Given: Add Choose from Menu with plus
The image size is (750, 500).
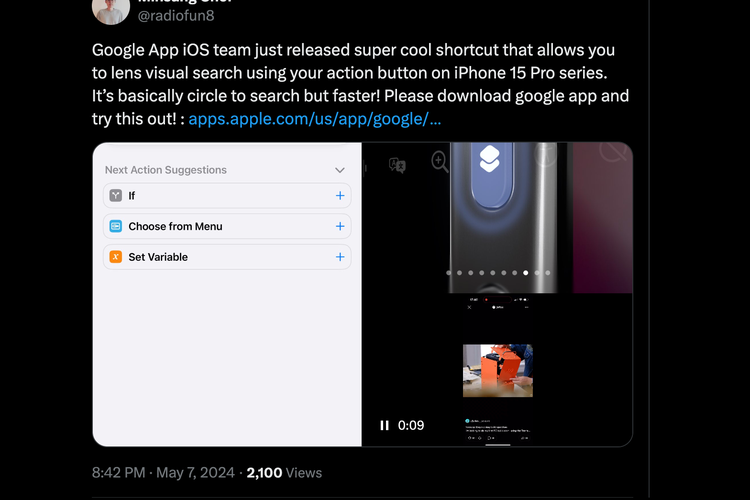Looking at the screenshot, I should point(340,227).
